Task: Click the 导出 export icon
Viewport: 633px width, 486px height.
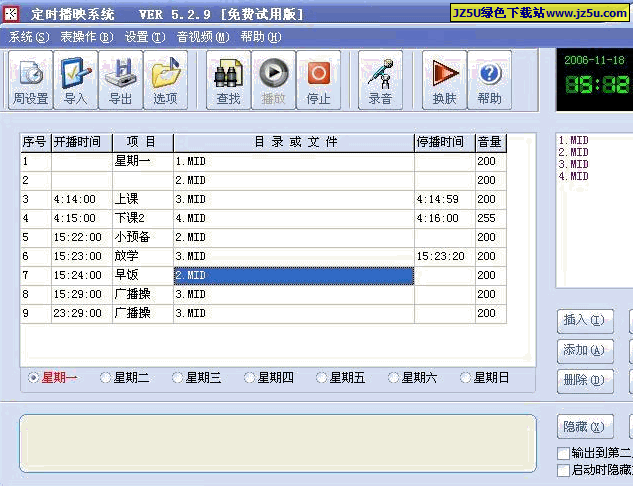Action: pyautogui.click(x=121, y=80)
